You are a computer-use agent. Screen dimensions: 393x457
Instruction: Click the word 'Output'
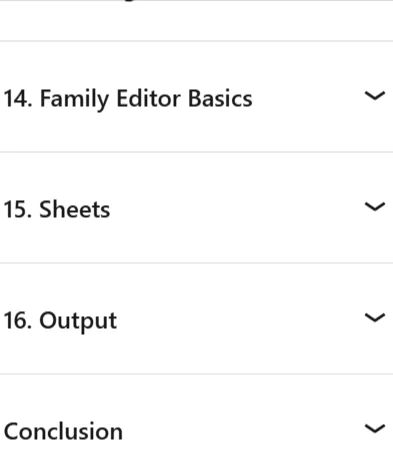[x=78, y=322]
